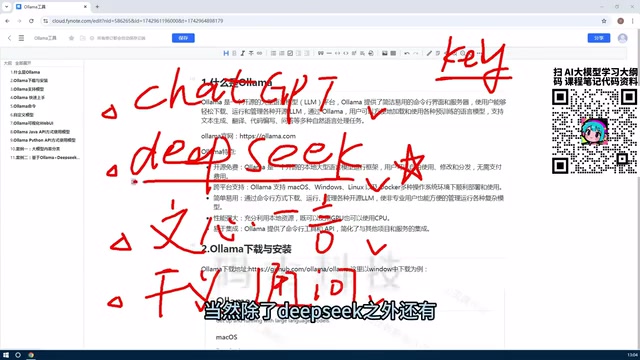Viewport: 640px width, 360px height.
Task: Jump to outline item 8.Ollama Java API
Action: click(40, 132)
